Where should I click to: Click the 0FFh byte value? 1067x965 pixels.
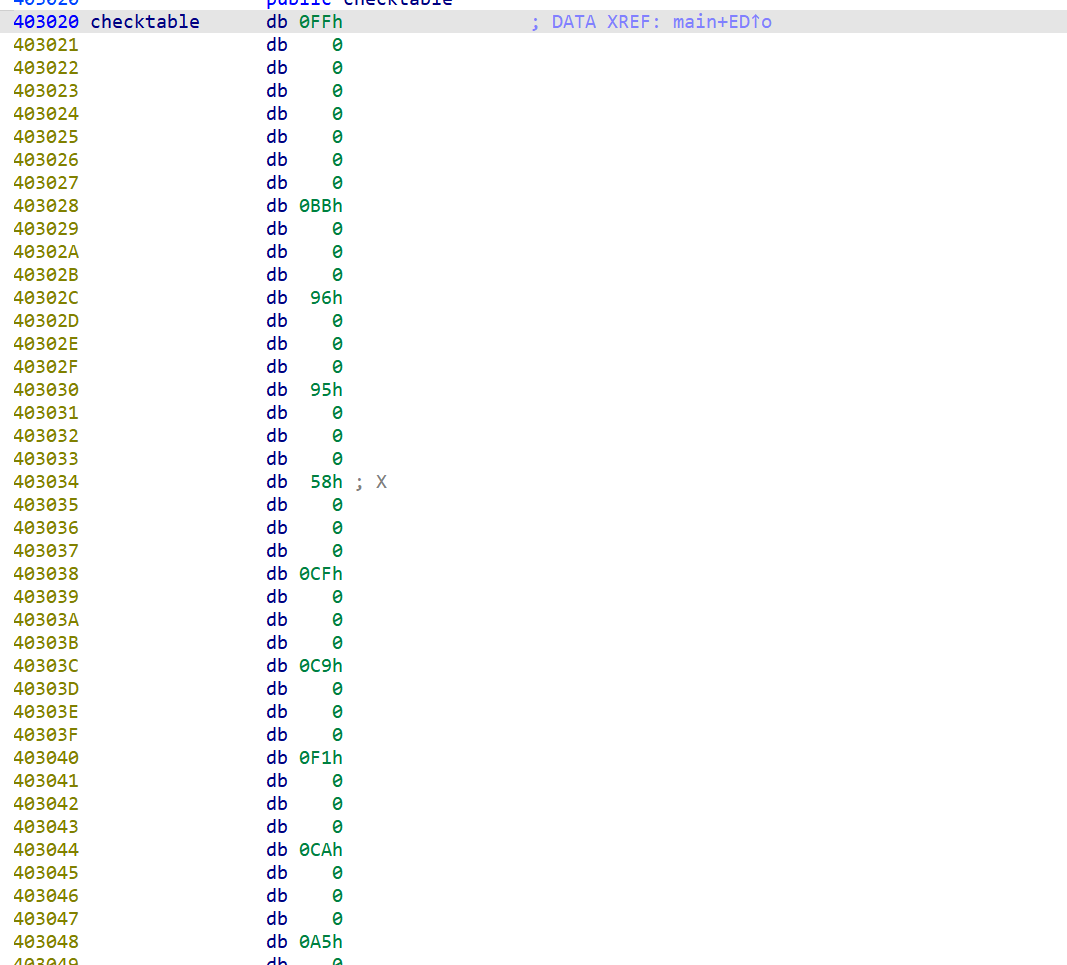(321, 22)
